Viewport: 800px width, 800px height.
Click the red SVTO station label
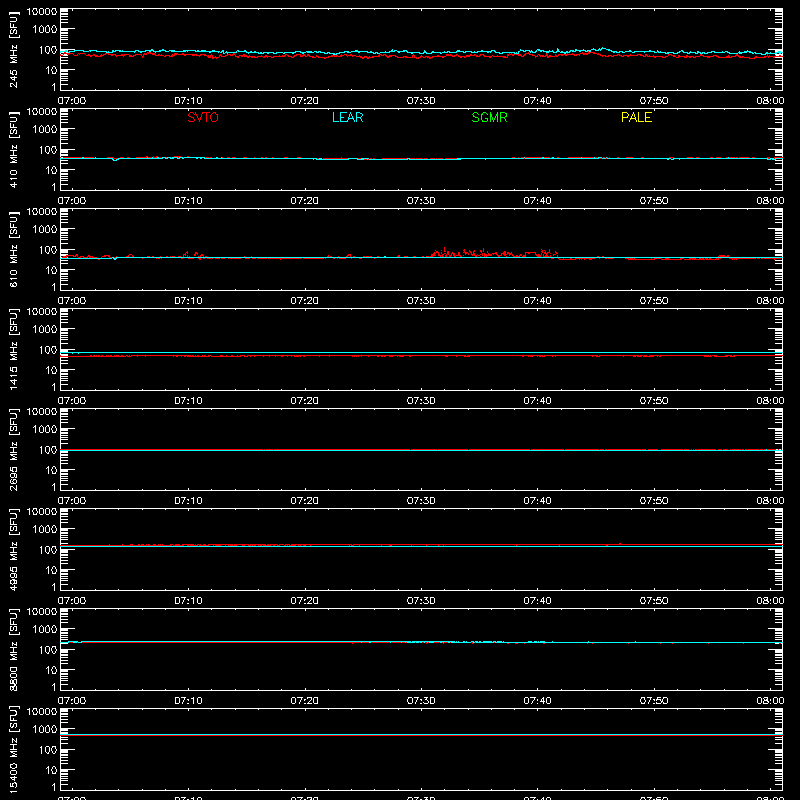click(x=203, y=117)
